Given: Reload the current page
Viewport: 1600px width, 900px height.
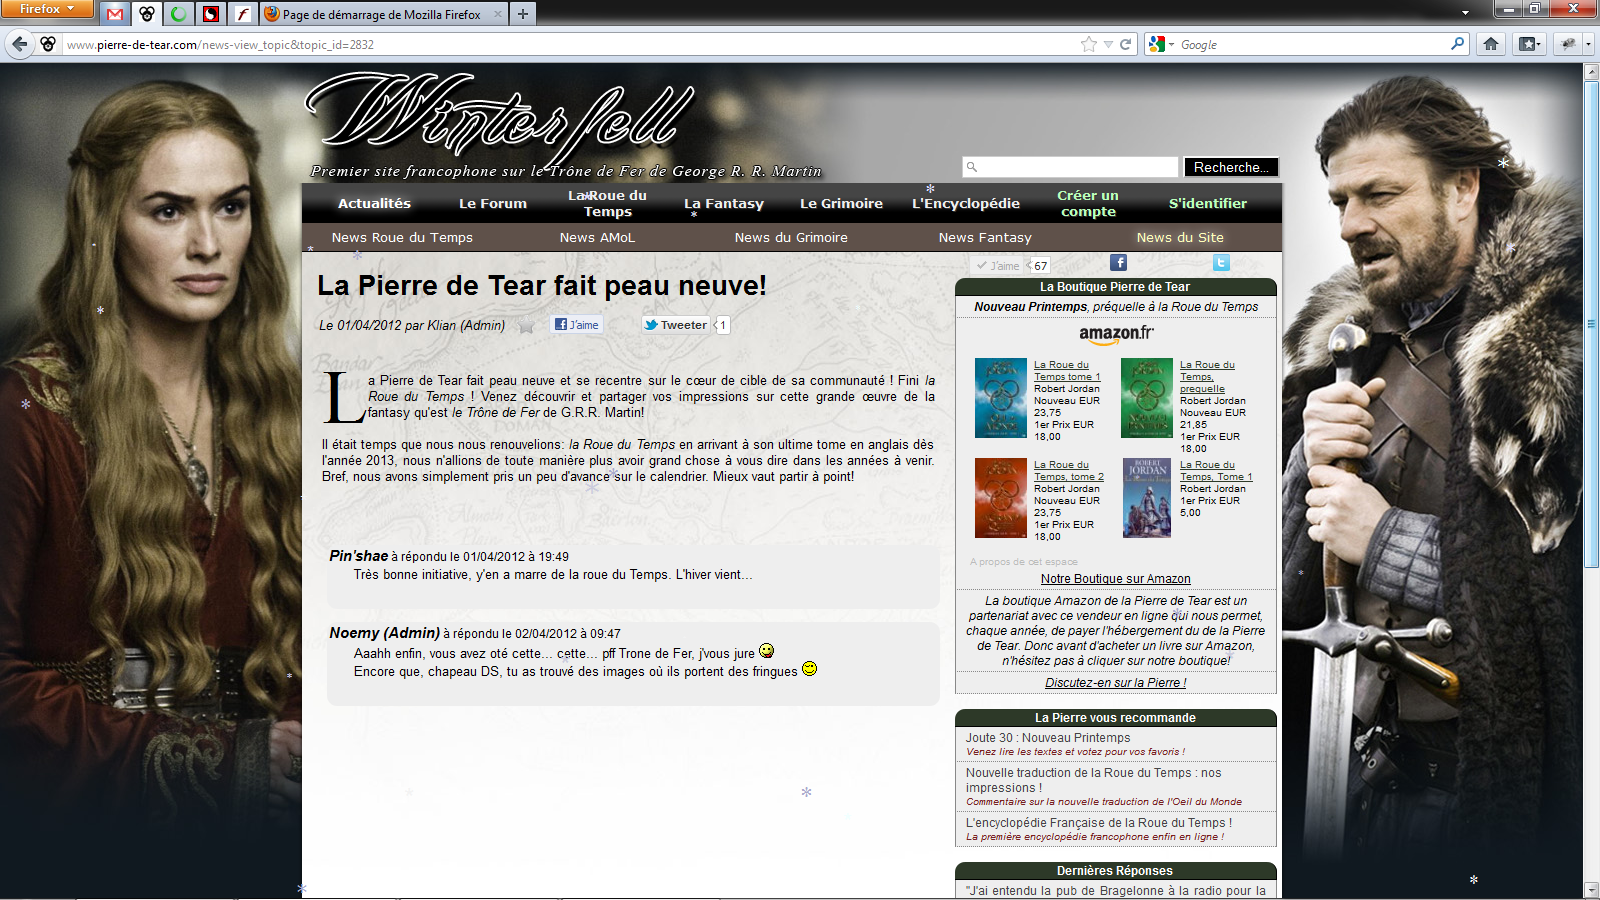Looking at the screenshot, I should pos(1125,44).
